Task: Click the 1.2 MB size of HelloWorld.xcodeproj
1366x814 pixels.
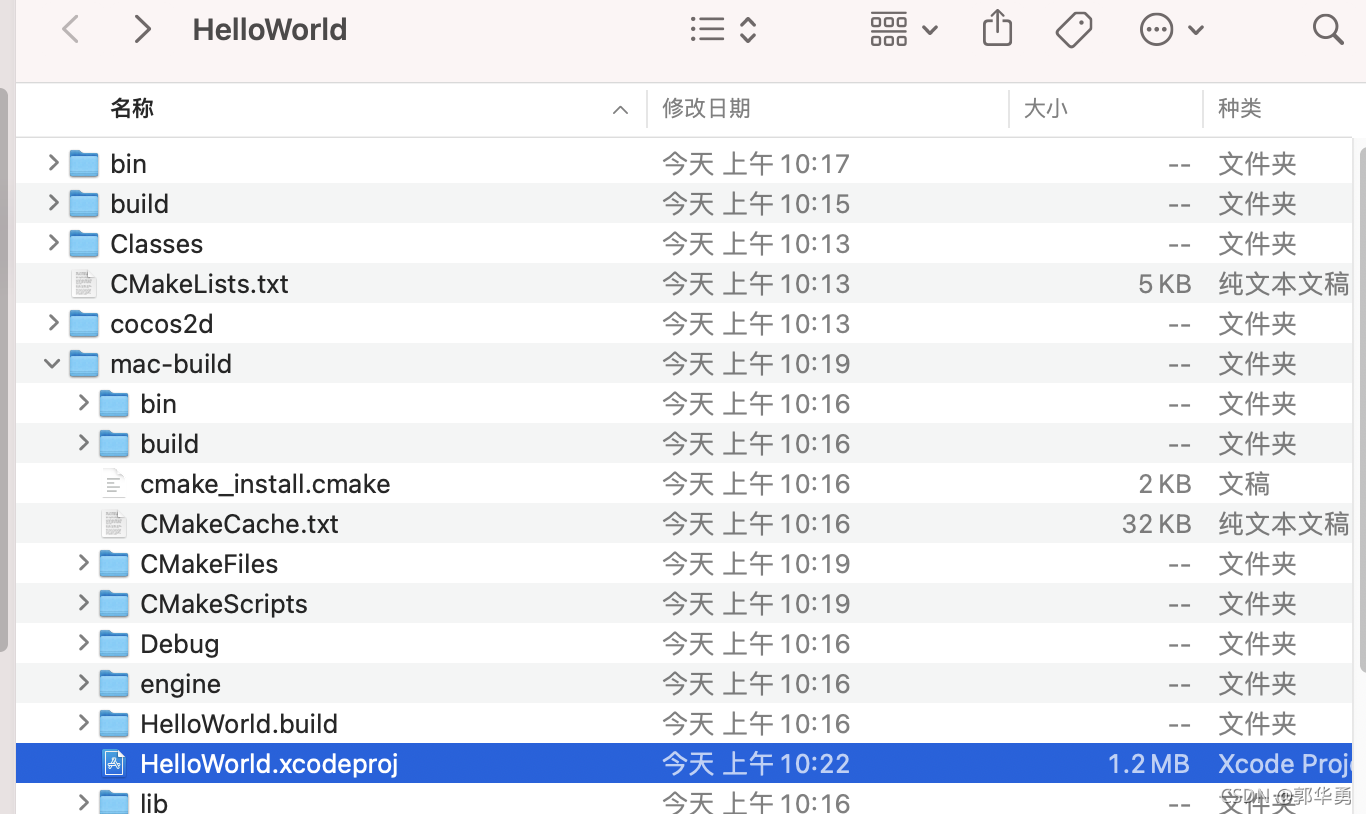Action: (1149, 764)
